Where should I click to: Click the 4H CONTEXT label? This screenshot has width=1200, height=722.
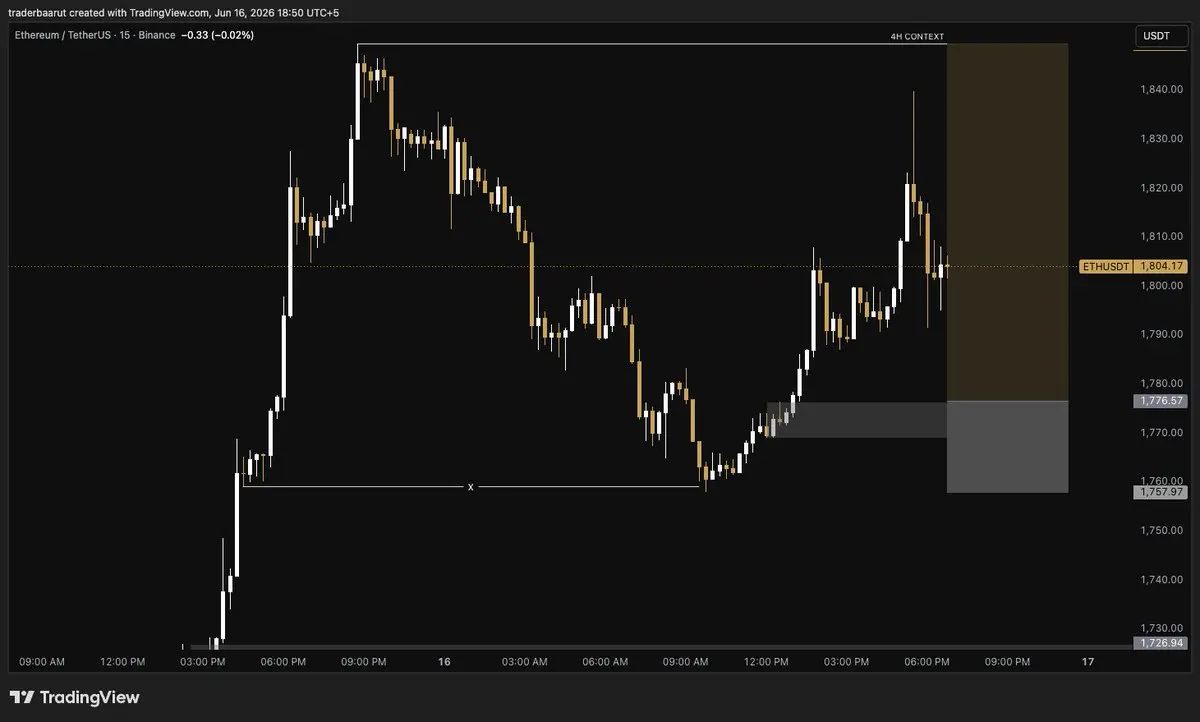917,37
